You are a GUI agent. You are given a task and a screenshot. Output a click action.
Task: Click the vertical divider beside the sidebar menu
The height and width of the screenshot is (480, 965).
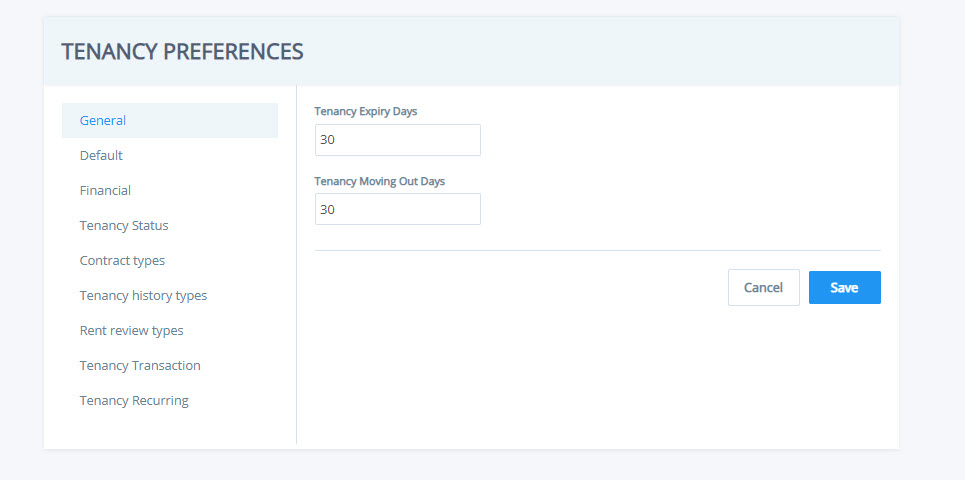297,265
